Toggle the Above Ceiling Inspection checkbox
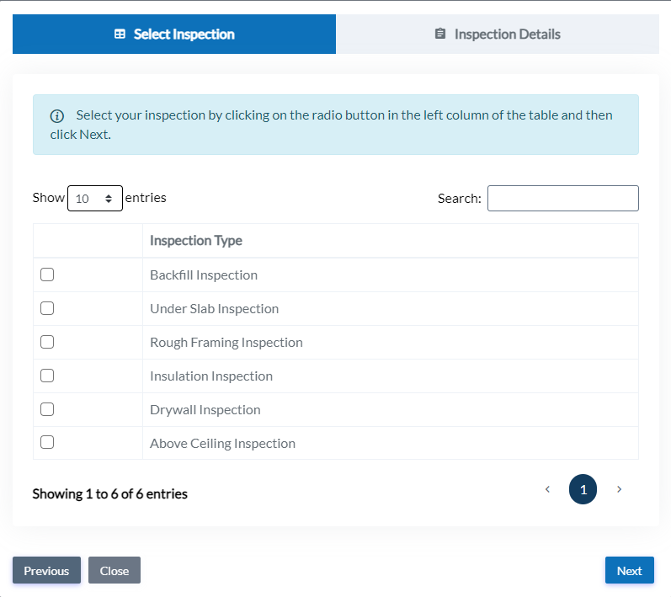 (47, 442)
